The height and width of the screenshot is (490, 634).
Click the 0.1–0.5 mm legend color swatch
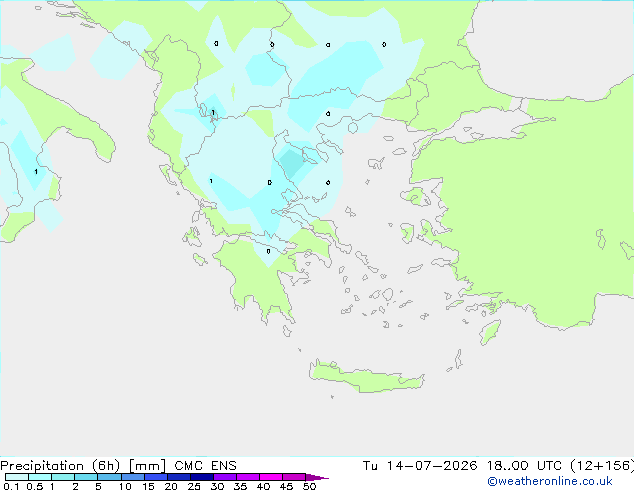coord(17,477)
